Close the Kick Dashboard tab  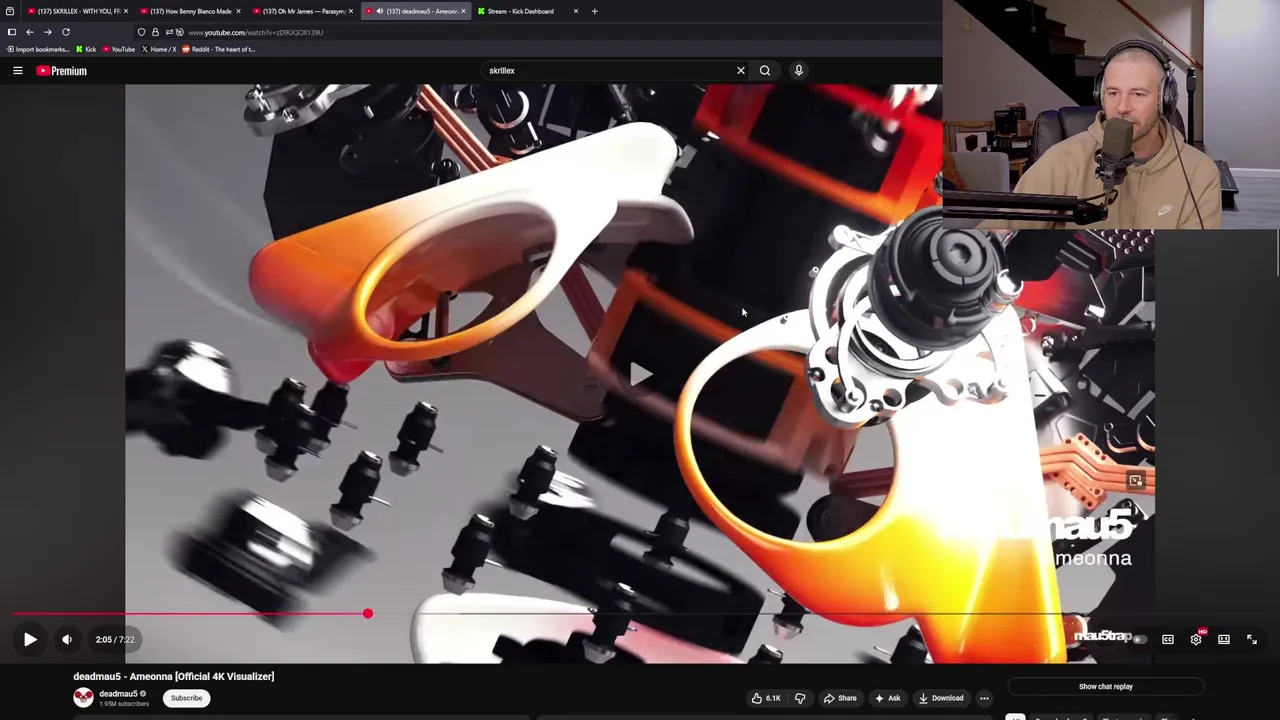(x=575, y=11)
